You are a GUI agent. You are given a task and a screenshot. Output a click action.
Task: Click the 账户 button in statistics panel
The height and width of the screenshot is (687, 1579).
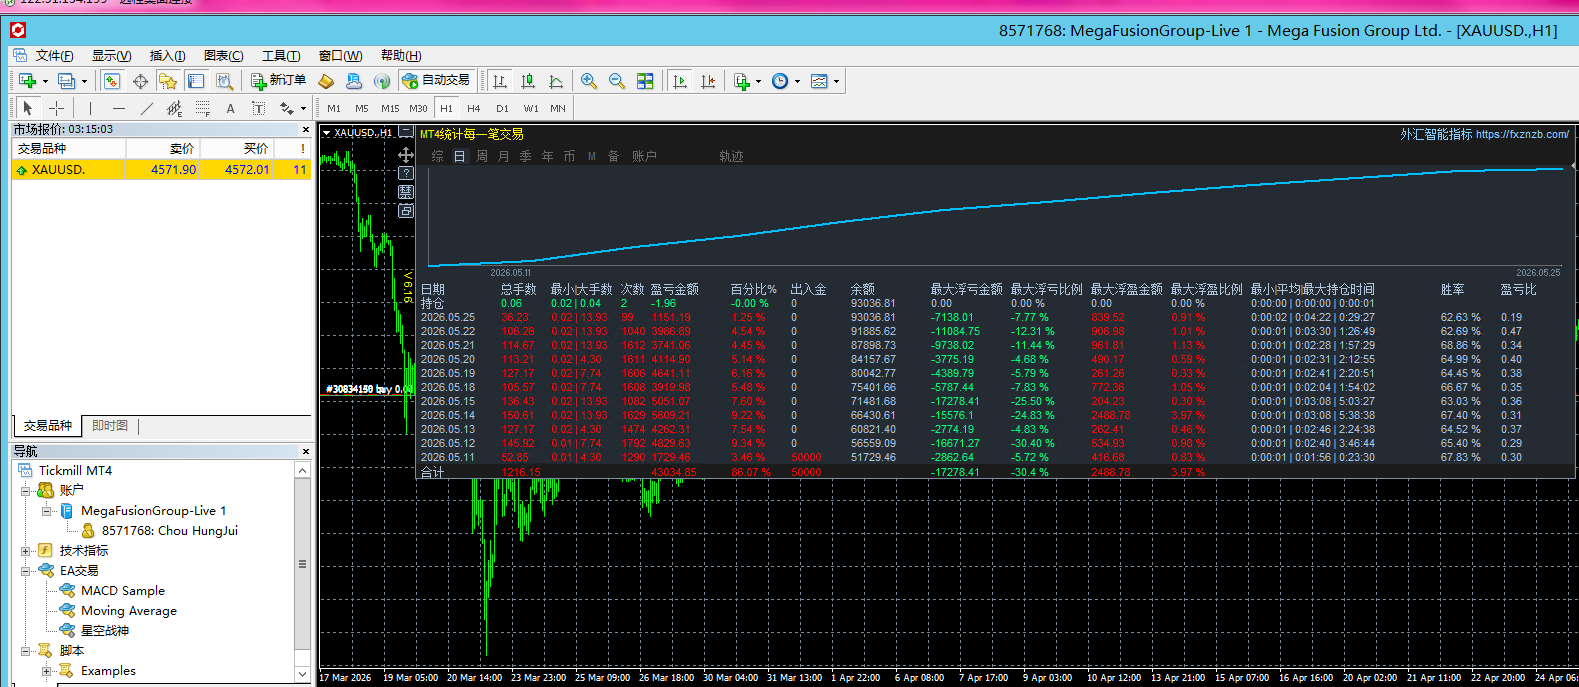[x=644, y=156]
